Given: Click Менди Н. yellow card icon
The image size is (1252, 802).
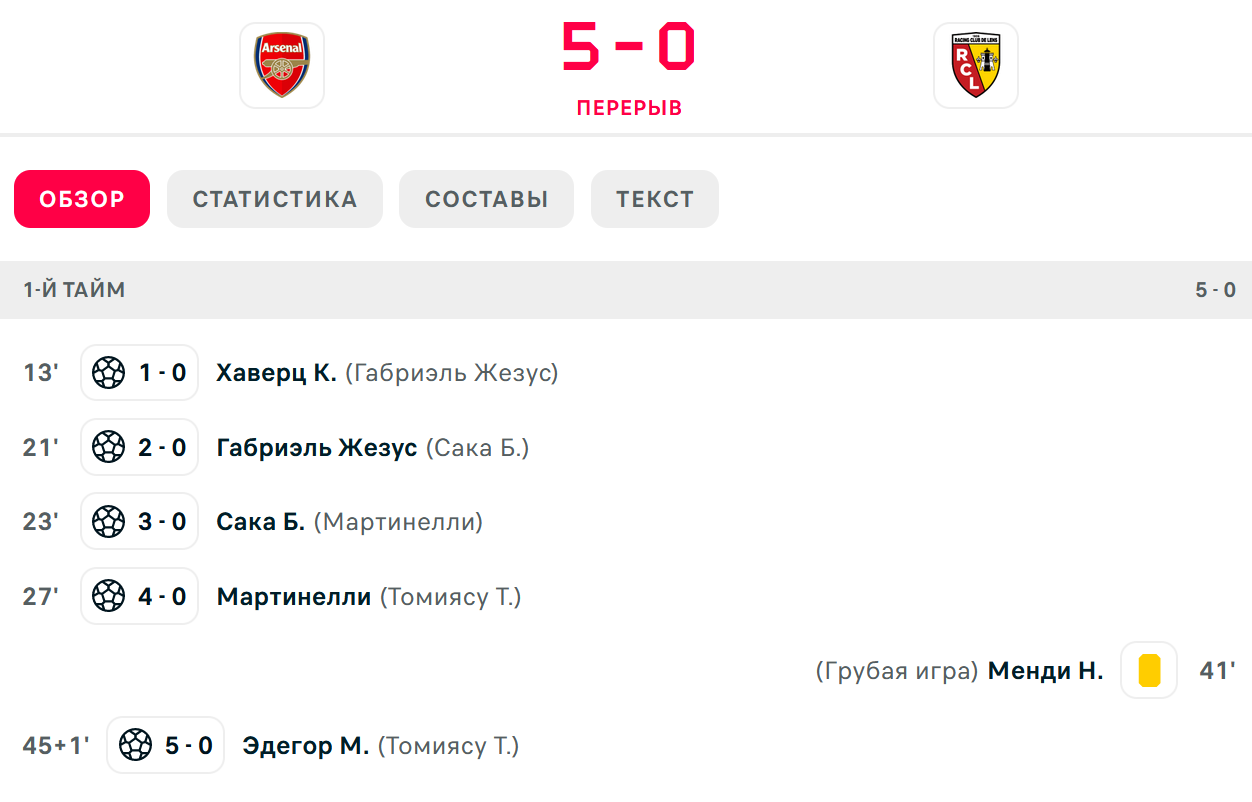Looking at the screenshot, I should 1149,670.
